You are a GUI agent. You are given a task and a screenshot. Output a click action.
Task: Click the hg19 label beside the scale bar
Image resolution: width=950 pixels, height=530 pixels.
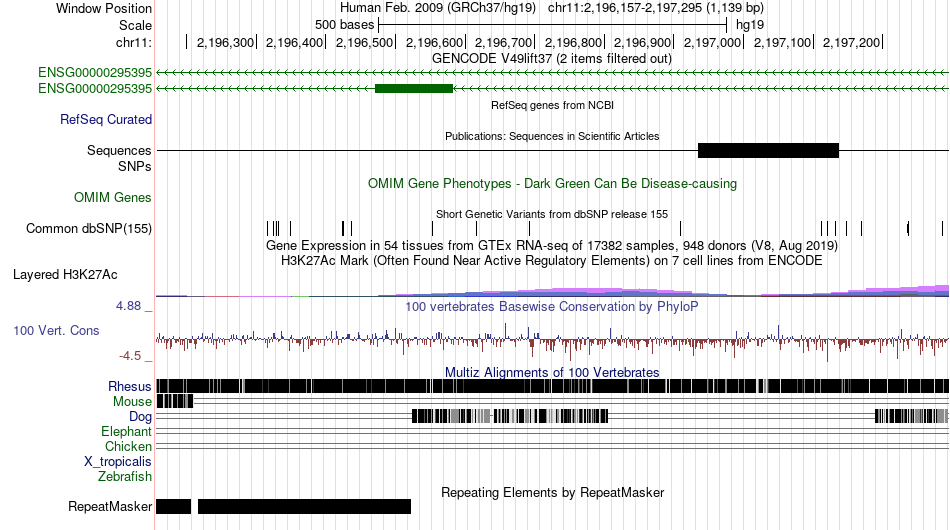[x=749, y=25]
